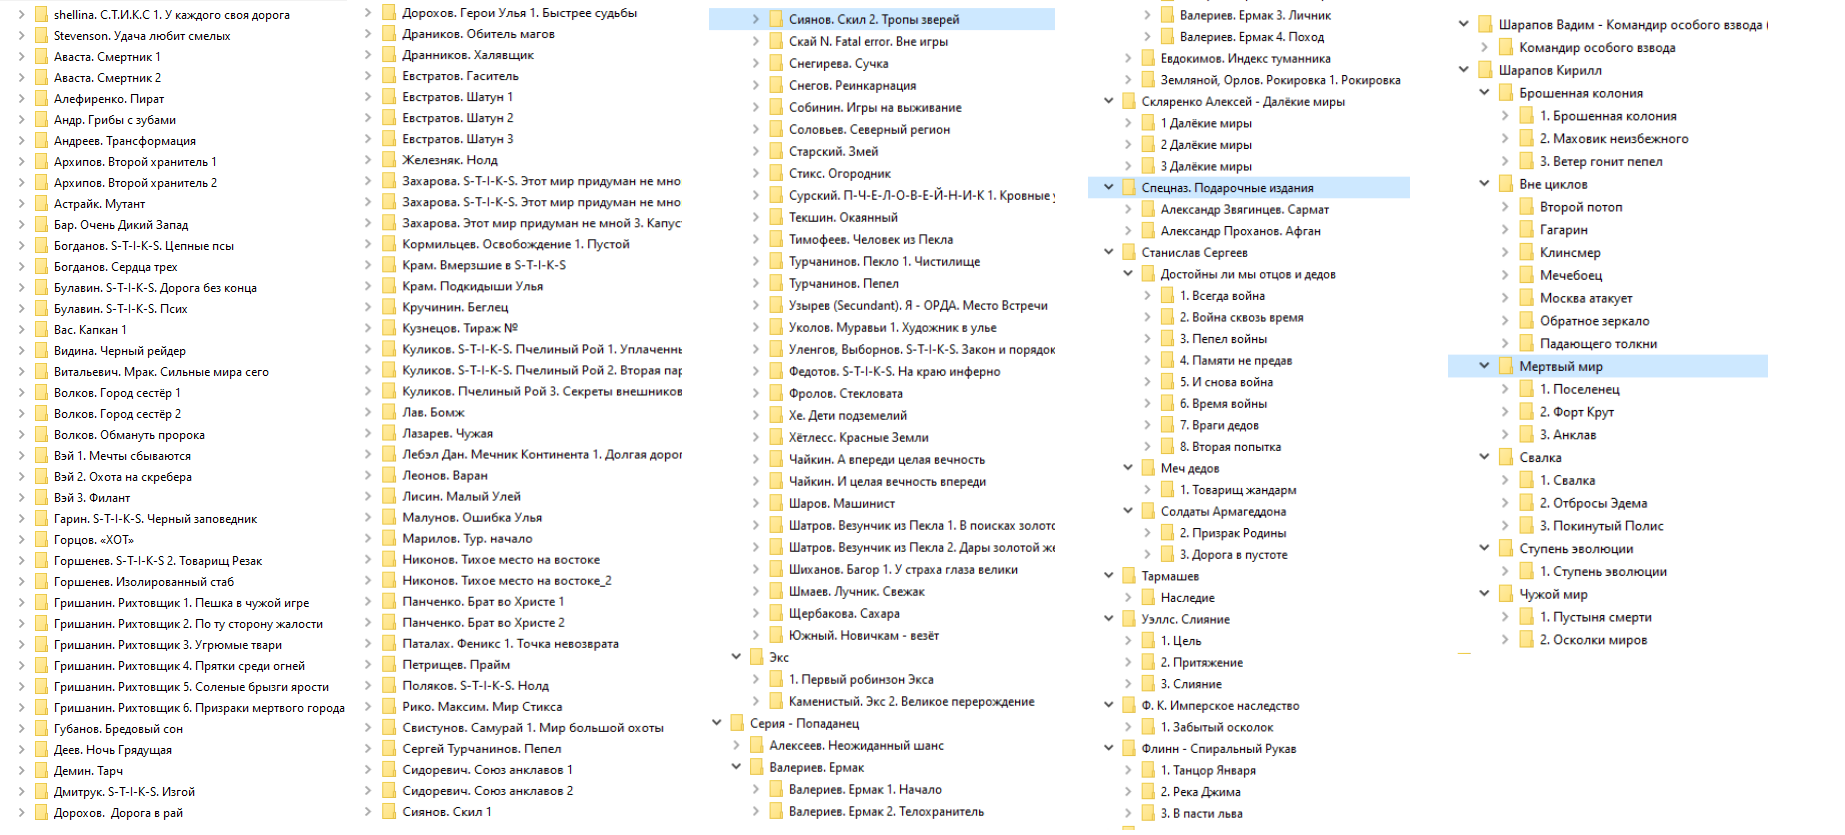Expand the Алексеев. Неожиданный шанс folder
Screen dimensions: 1845x835
pos(736,745)
